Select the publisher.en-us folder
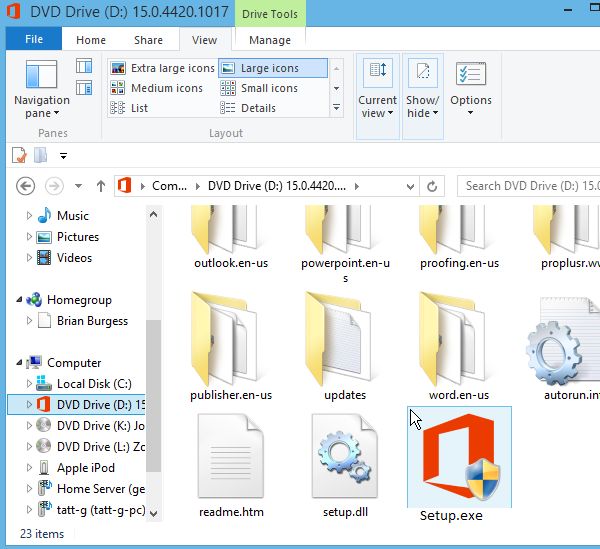The image size is (600, 549). pyautogui.click(x=231, y=346)
